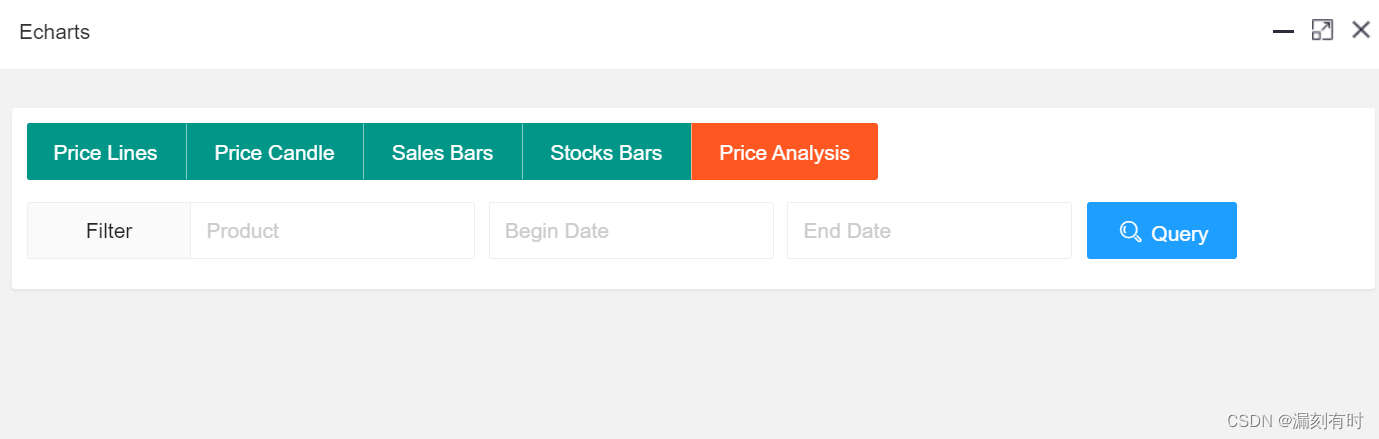The height and width of the screenshot is (439, 1379).
Task: Open the Price Candle tab
Action: (275, 152)
